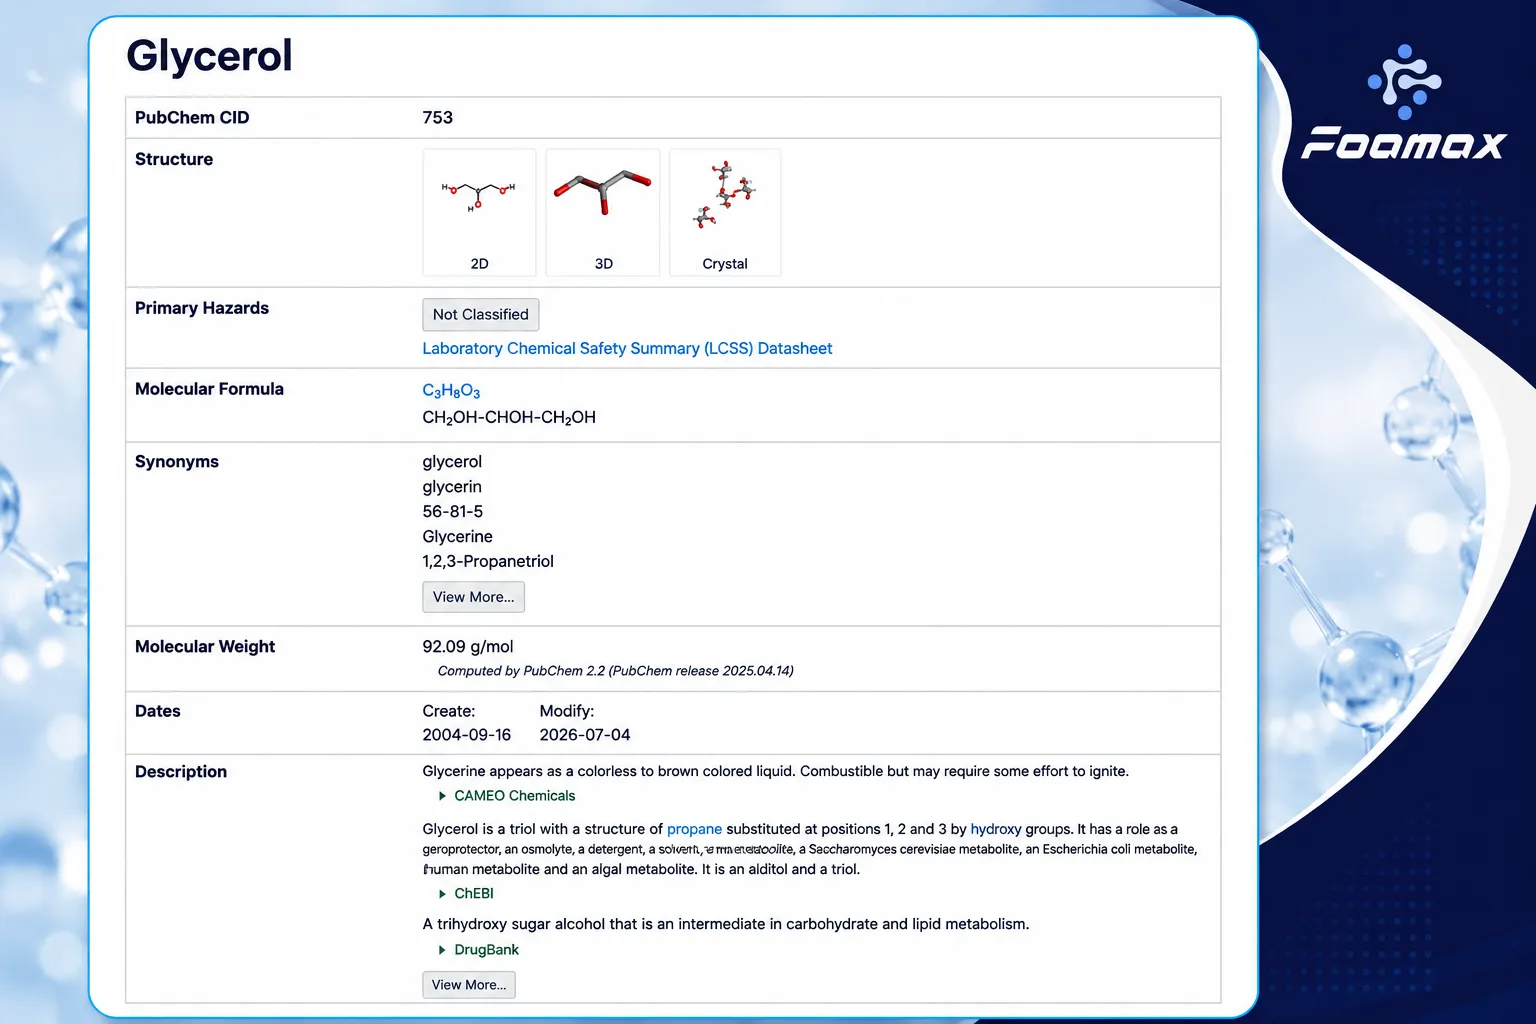Image resolution: width=1536 pixels, height=1024 pixels.
Task: Click the Foamax brand wordmark
Action: pos(1404,144)
